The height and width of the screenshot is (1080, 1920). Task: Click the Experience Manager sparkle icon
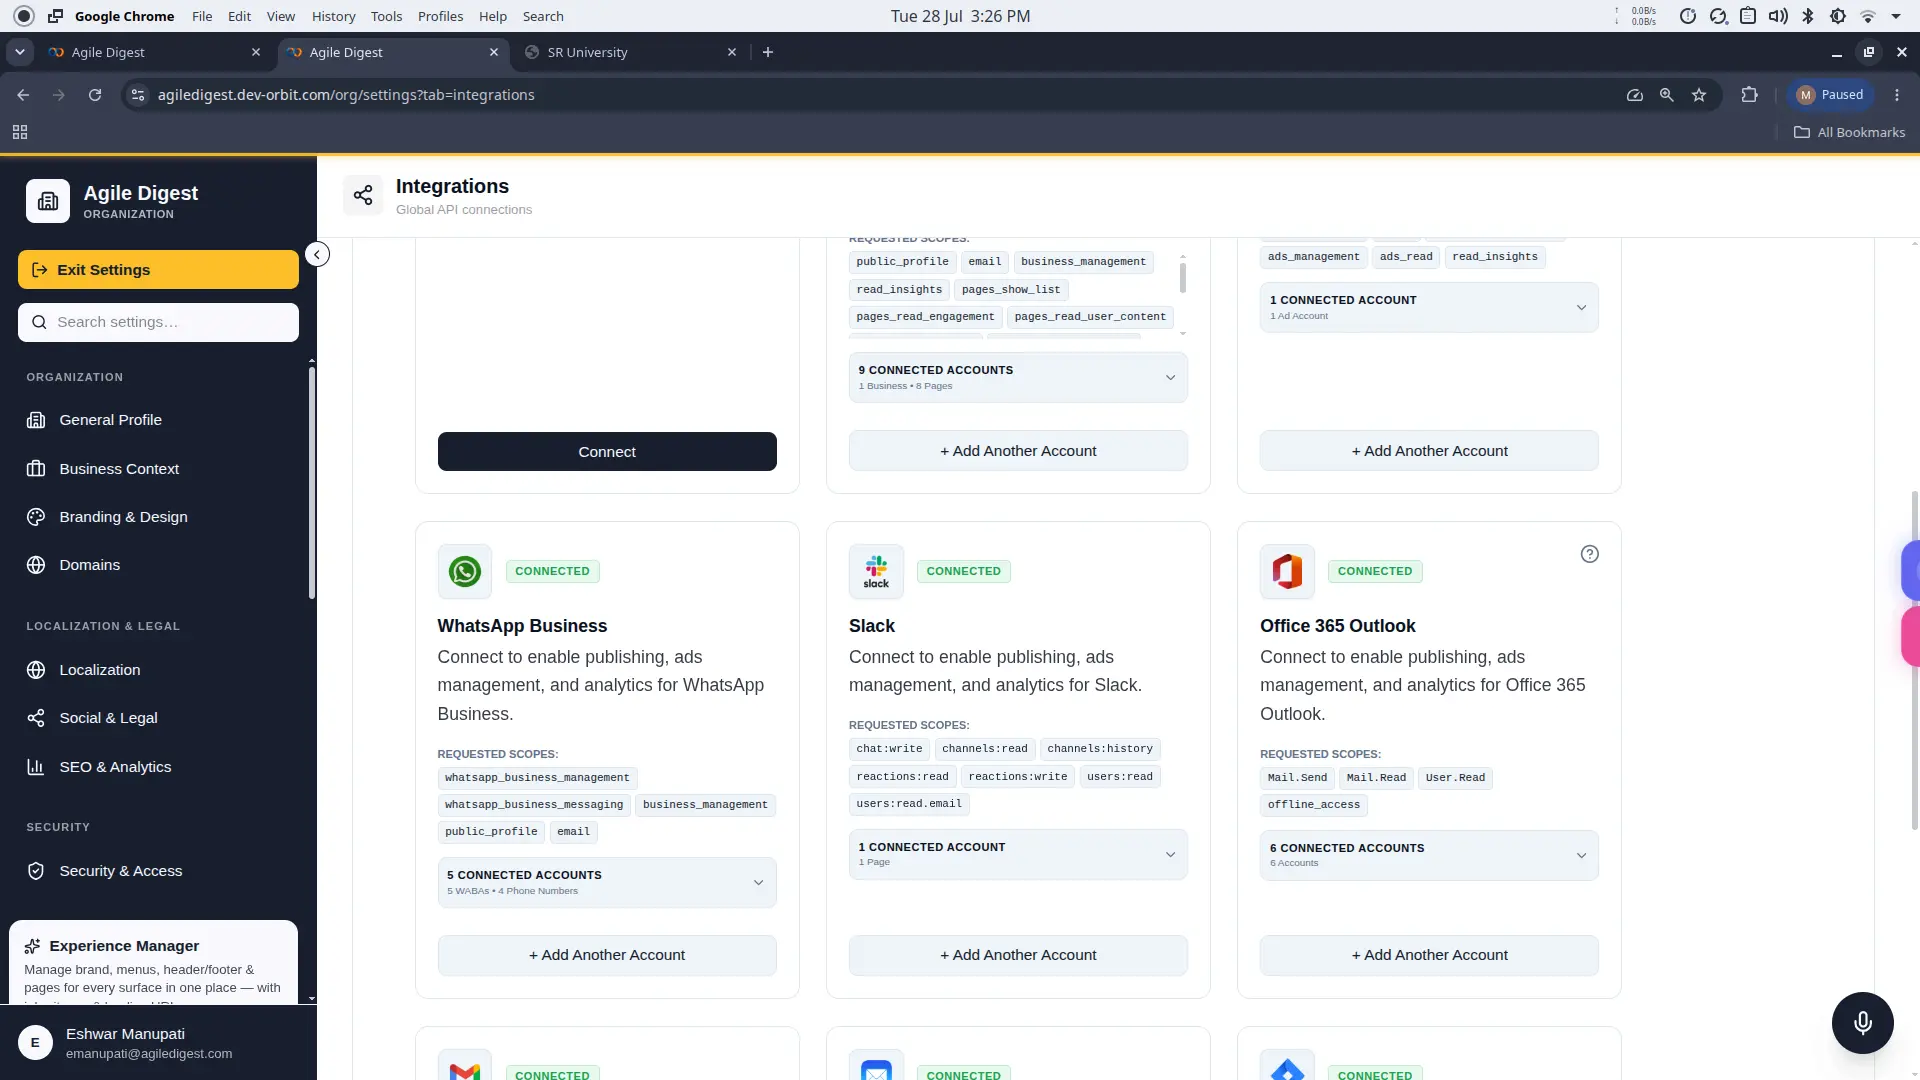[x=32, y=946]
